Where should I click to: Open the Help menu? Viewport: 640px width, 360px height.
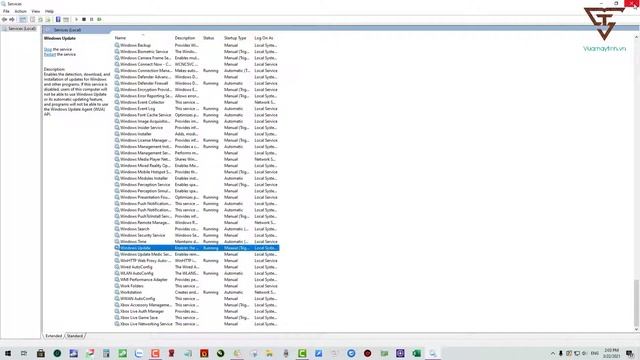click(49, 11)
